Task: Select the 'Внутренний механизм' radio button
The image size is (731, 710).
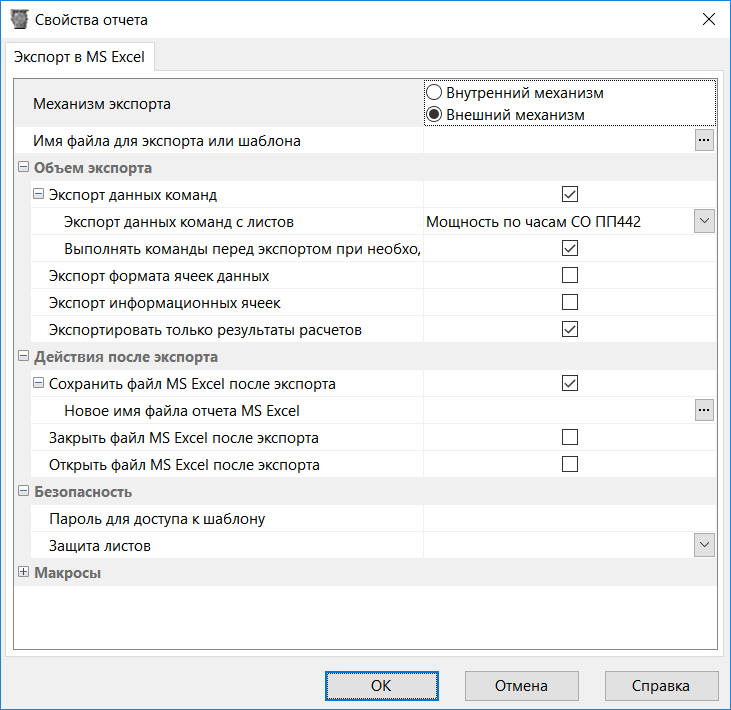Action: (x=434, y=93)
